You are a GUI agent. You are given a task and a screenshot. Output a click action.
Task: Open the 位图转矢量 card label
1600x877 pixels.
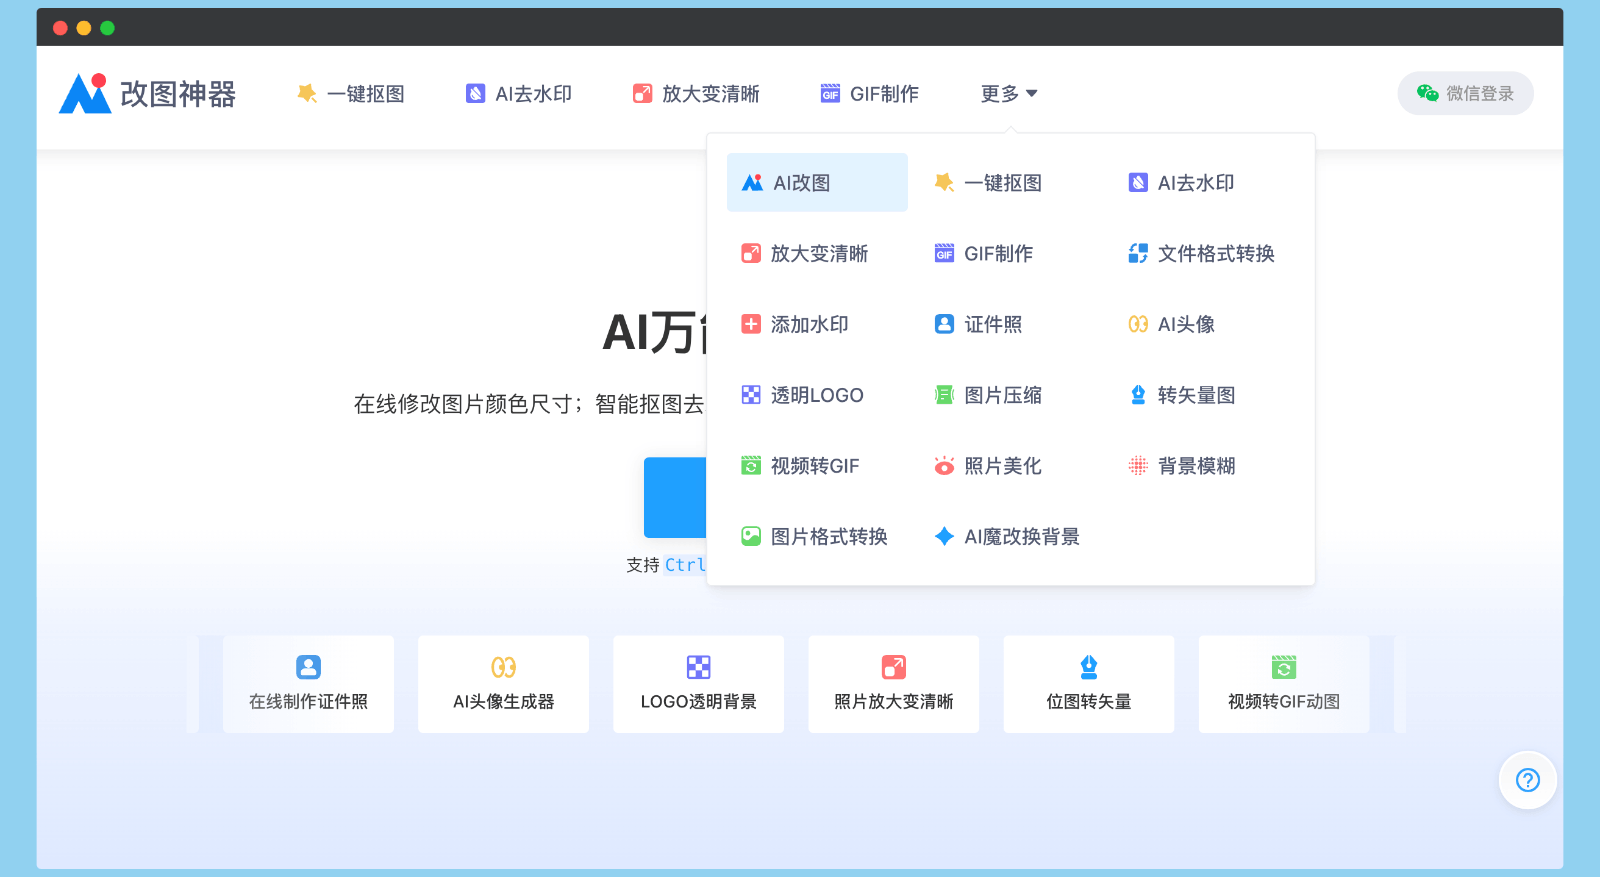1089,701
